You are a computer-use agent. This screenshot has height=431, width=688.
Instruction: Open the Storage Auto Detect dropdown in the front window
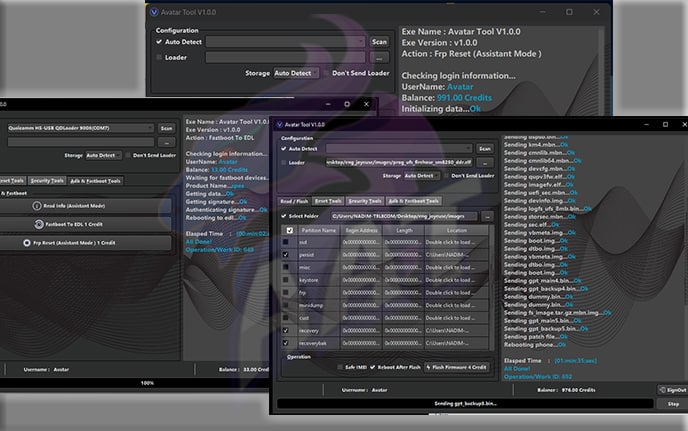point(421,176)
